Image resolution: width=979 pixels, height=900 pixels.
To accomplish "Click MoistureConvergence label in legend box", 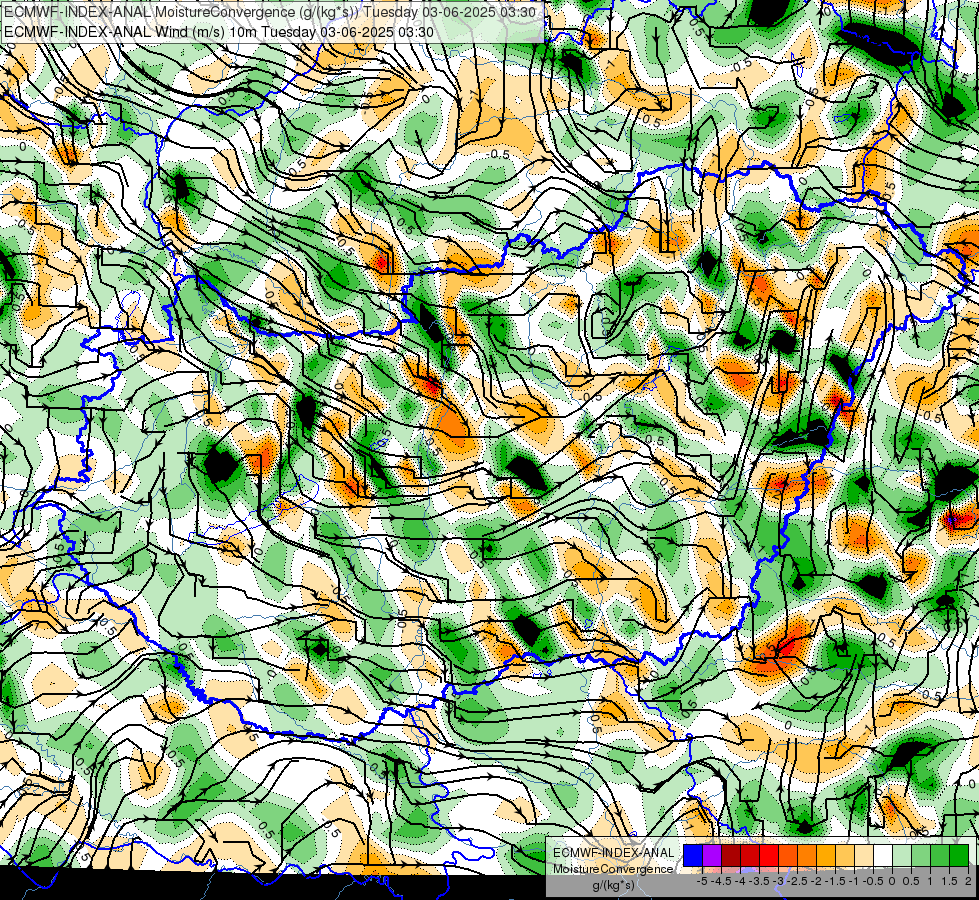I will [613, 869].
